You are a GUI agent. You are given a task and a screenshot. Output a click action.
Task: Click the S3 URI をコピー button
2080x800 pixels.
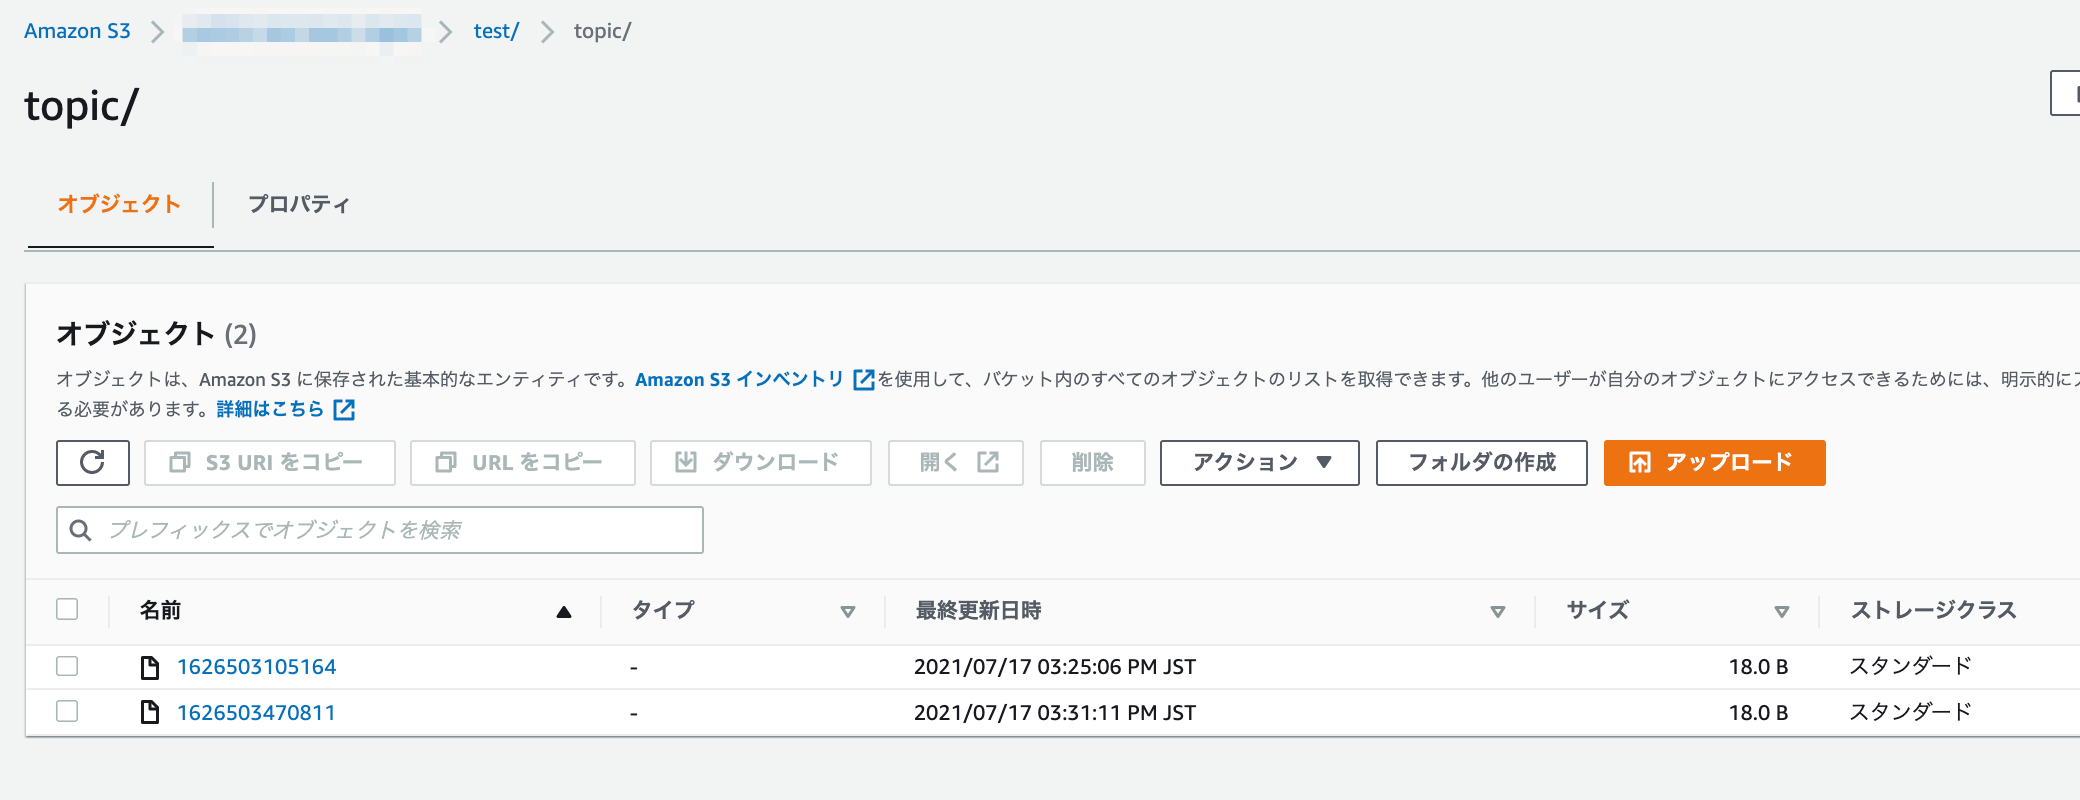coord(270,462)
